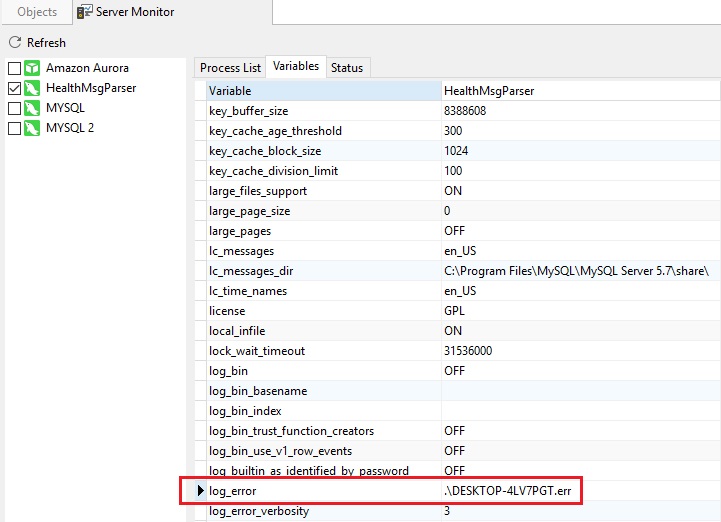
Task: Select the large_pages variable
Action: click(x=240, y=231)
